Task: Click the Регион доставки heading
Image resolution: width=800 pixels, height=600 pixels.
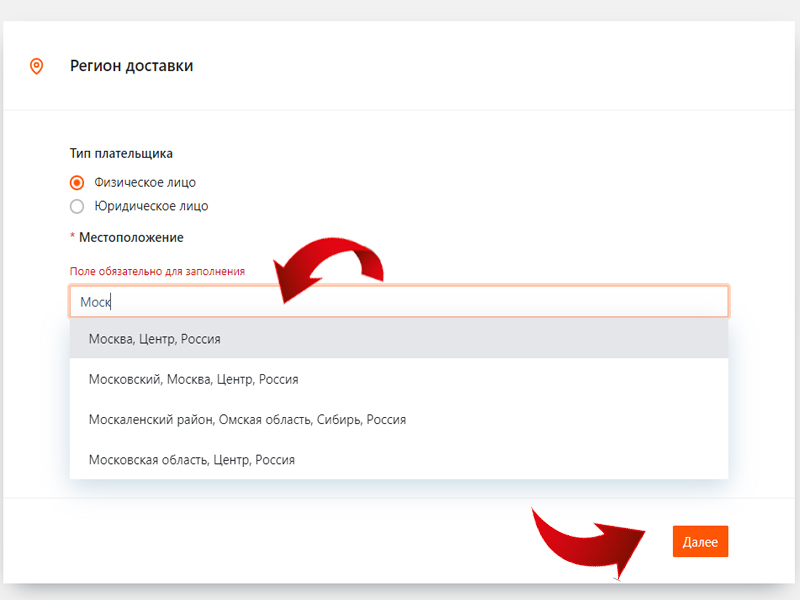Action: pyautogui.click(x=131, y=66)
